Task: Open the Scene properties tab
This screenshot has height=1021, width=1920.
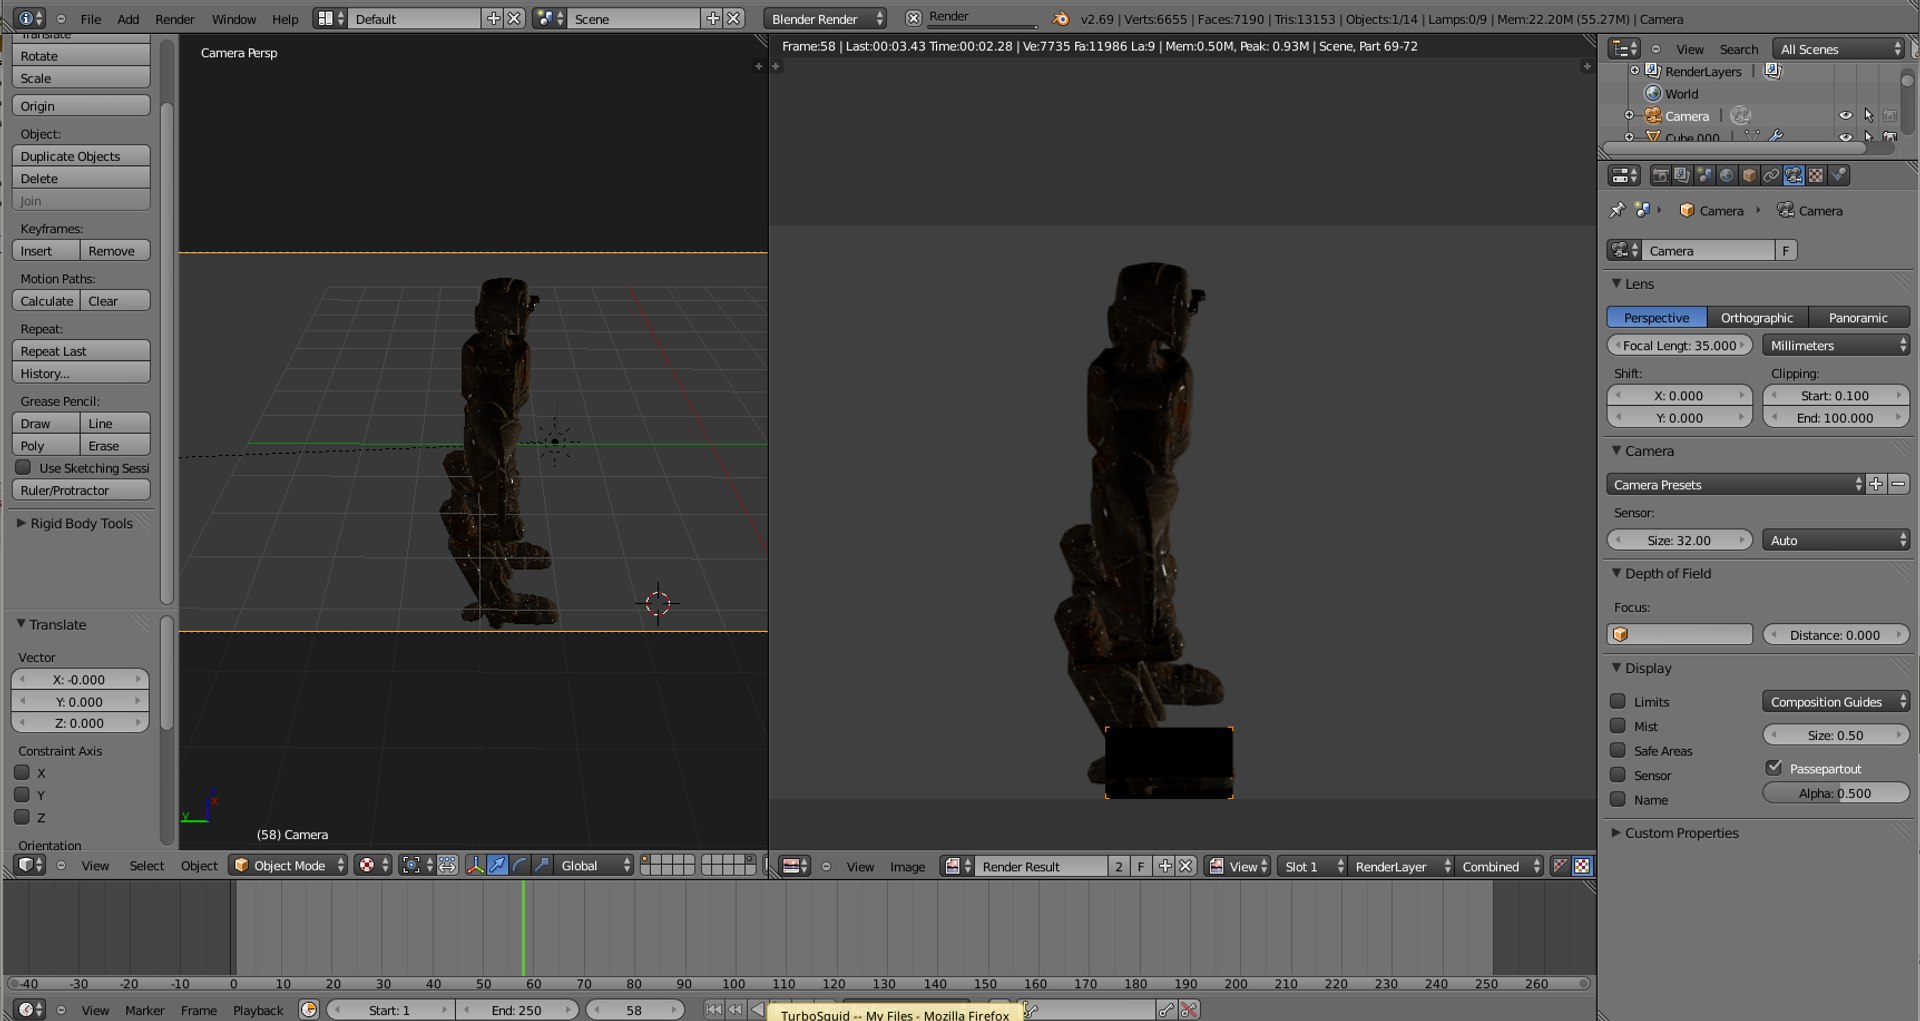Action: (x=1704, y=175)
